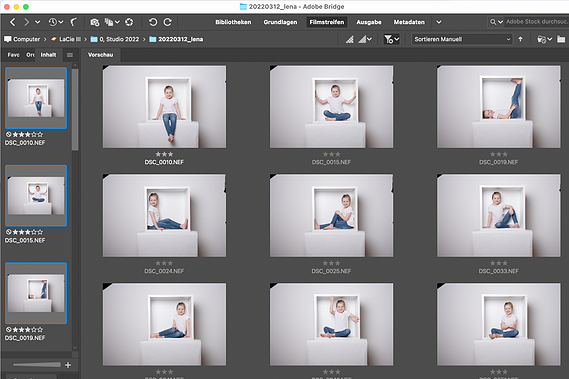
Task: Switch to the Ordner panel tab
Action: pos(30,55)
